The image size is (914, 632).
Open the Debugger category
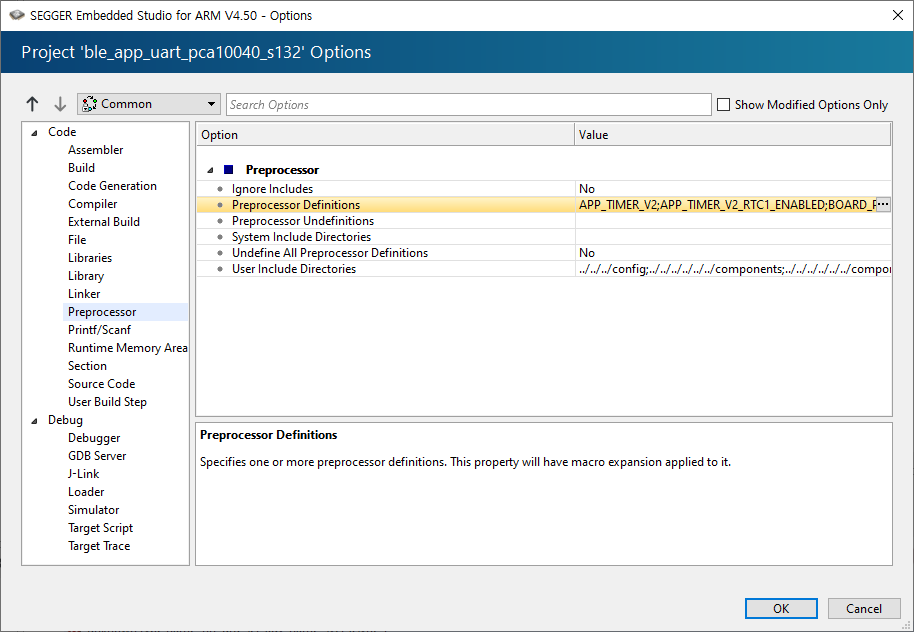[x=94, y=438]
